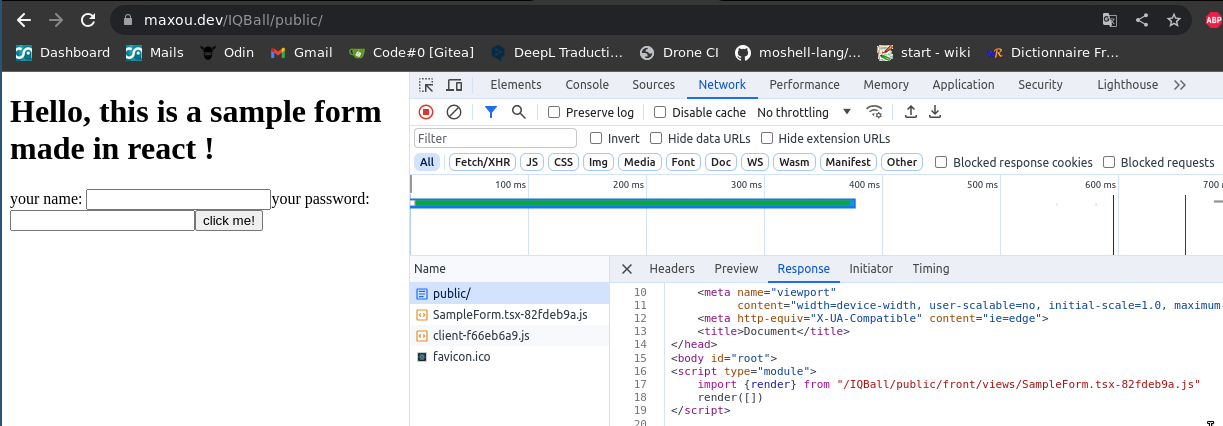This screenshot has height=426, width=1223.
Task: View request Headers tab
Action: click(672, 269)
